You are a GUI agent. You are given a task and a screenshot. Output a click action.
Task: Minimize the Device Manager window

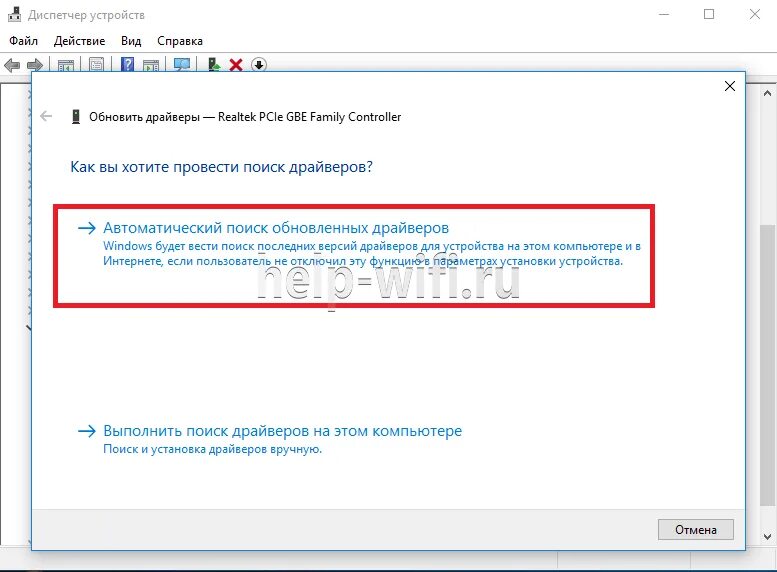[664, 14]
